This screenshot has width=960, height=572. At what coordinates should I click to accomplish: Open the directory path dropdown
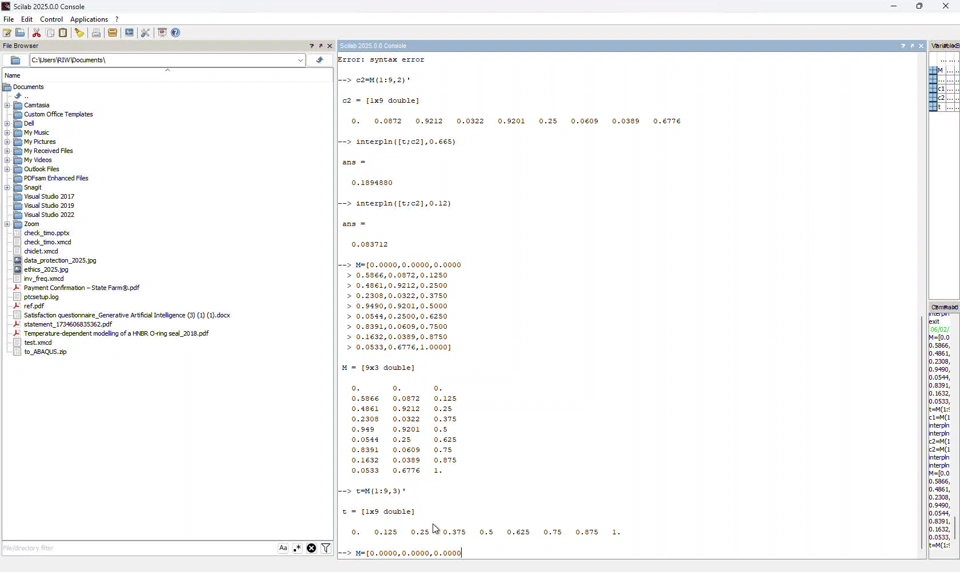(300, 60)
